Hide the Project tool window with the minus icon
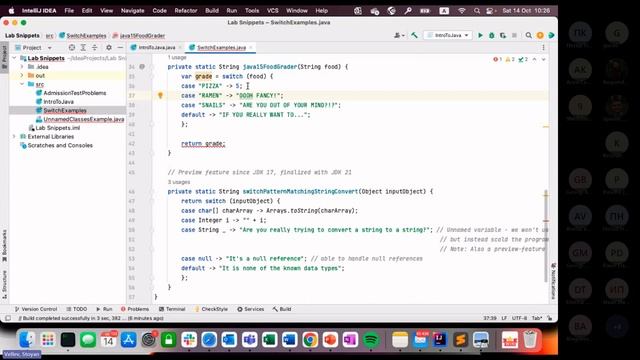This screenshot has height=360, width=640. coord(120,48)
